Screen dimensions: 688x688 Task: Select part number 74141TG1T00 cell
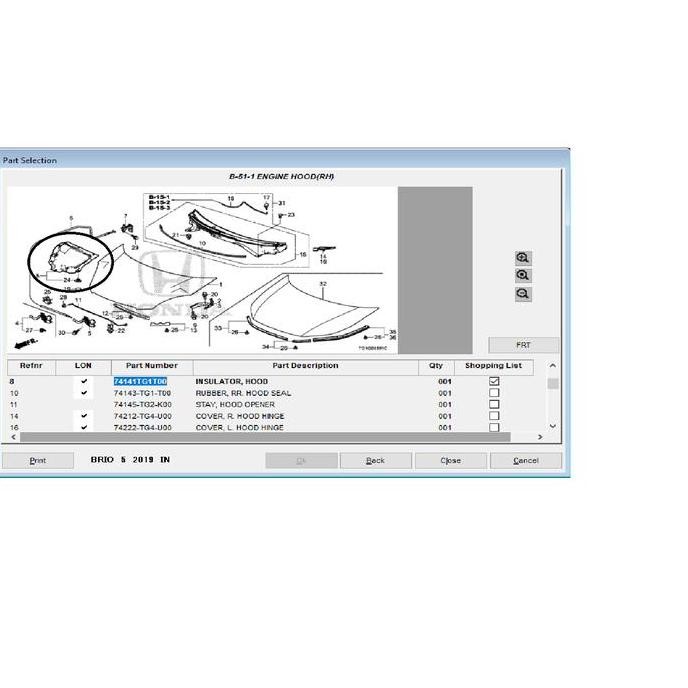pyautogui.click(x=140, y=382)
